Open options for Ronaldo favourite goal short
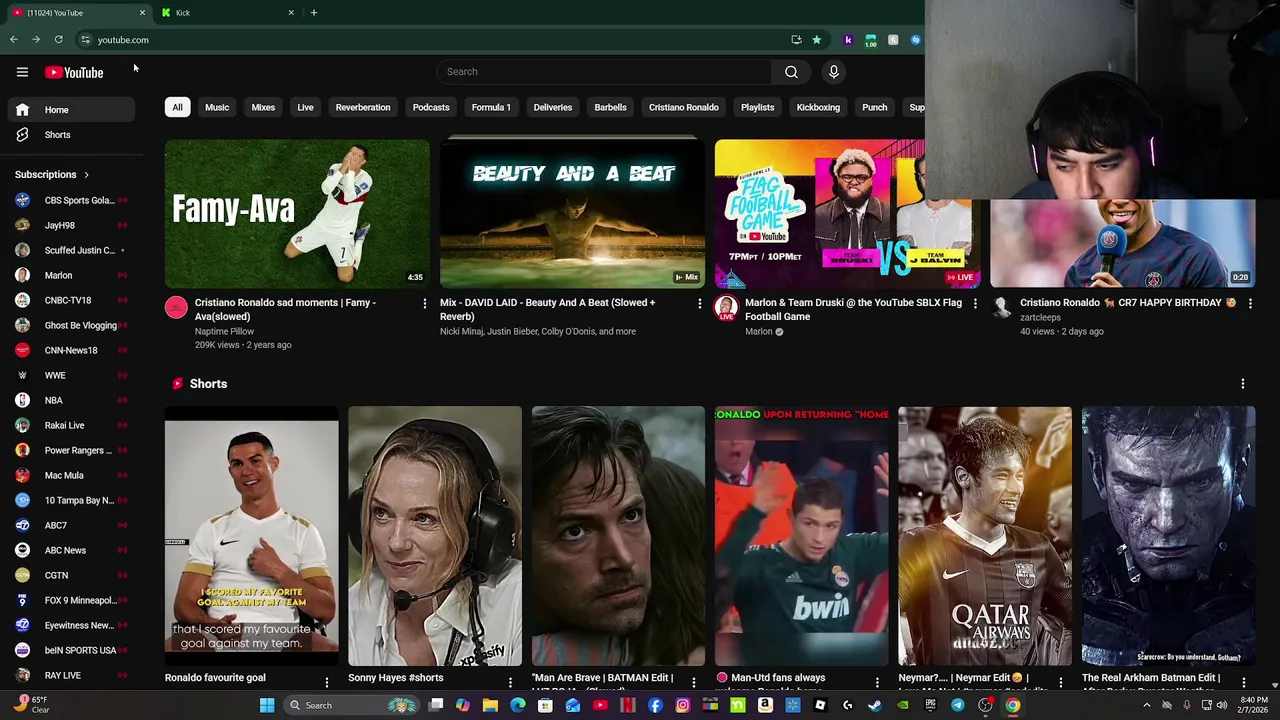This screenshot has width=1280, height=720. [x=326, y=682]
